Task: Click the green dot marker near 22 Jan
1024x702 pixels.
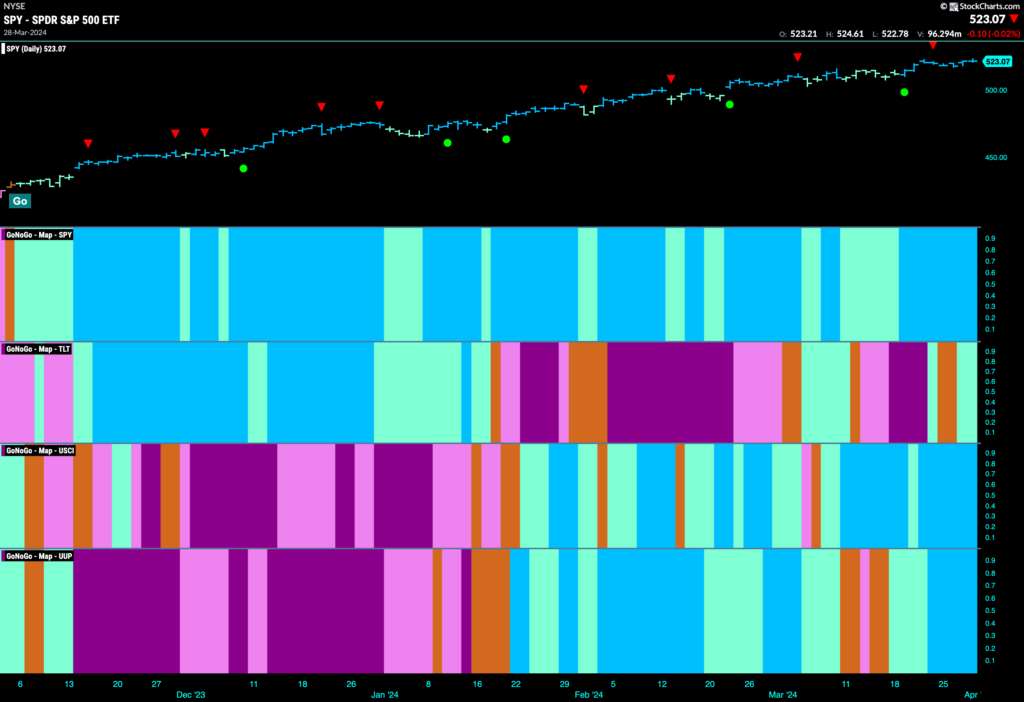Action: click(506, 139)
